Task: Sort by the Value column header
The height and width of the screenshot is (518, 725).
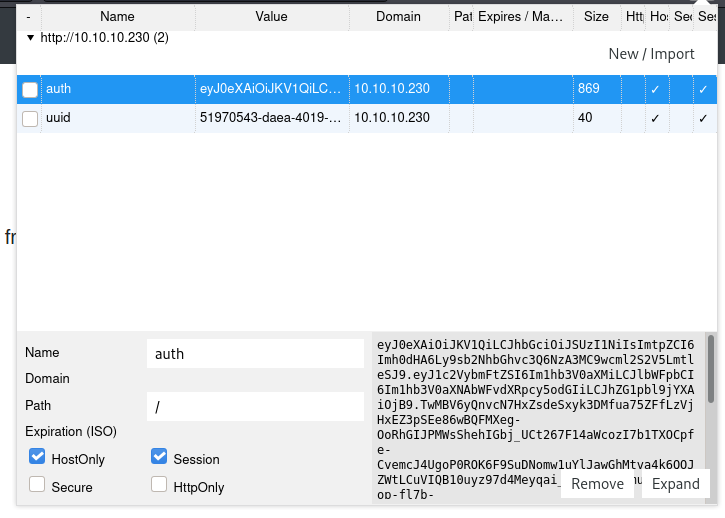Action: click(271, 17)
